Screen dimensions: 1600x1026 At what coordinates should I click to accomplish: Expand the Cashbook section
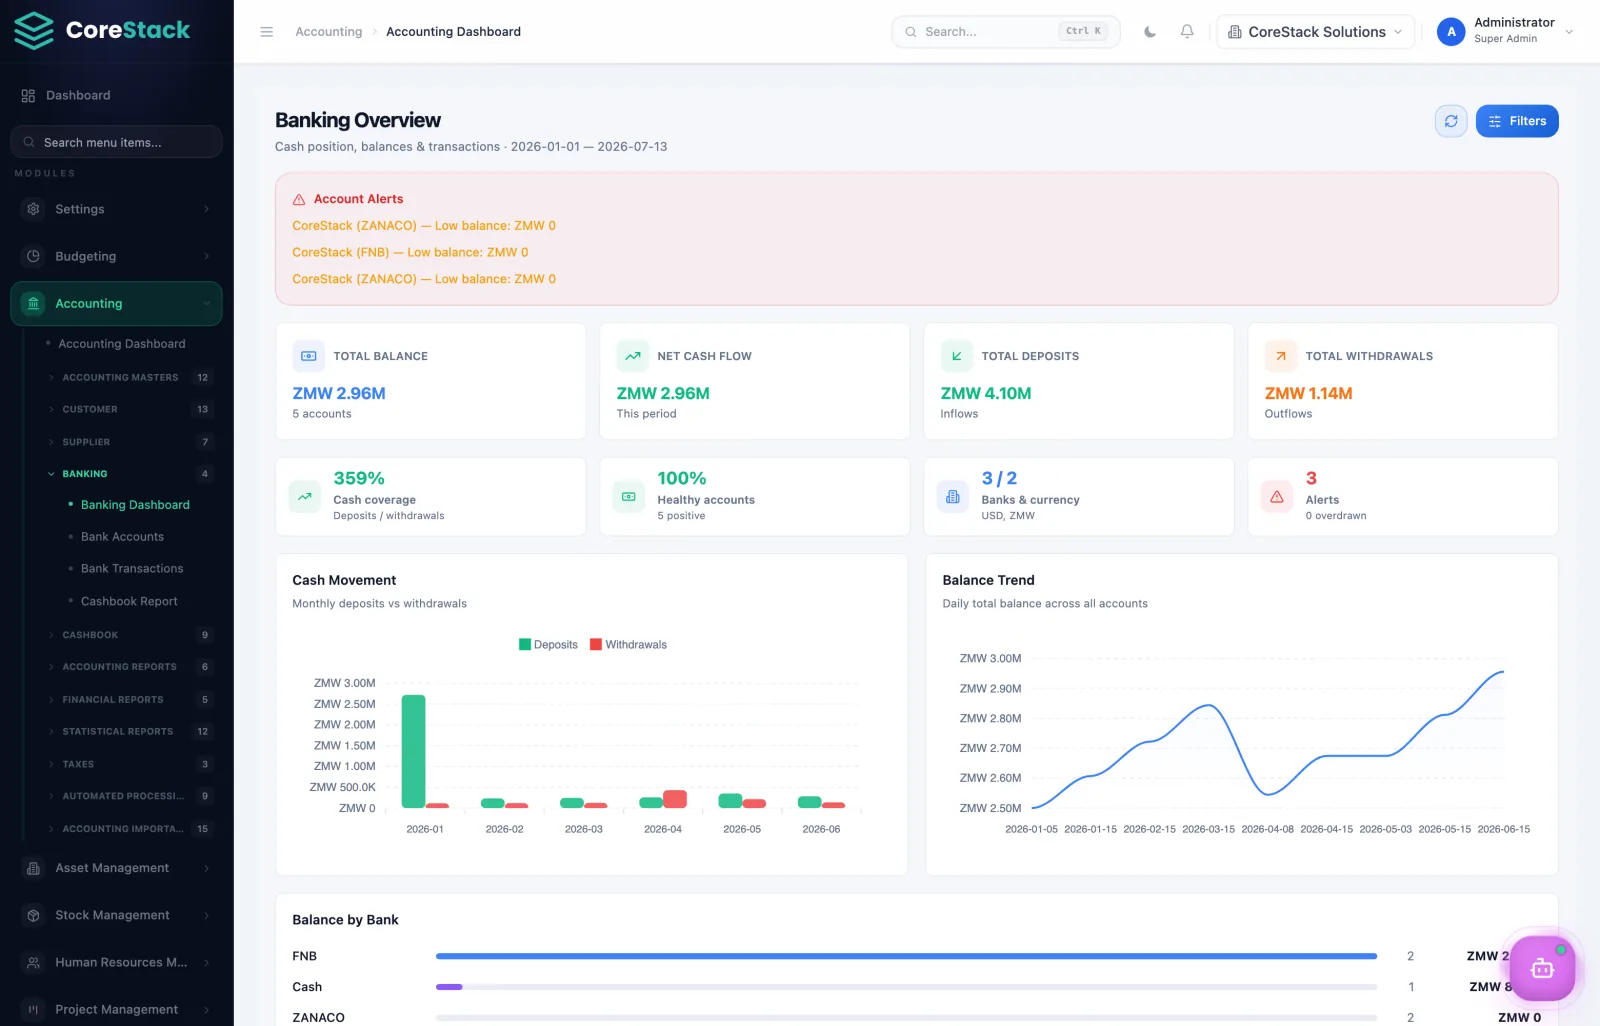pyautogui.click(x=130, y=635)
